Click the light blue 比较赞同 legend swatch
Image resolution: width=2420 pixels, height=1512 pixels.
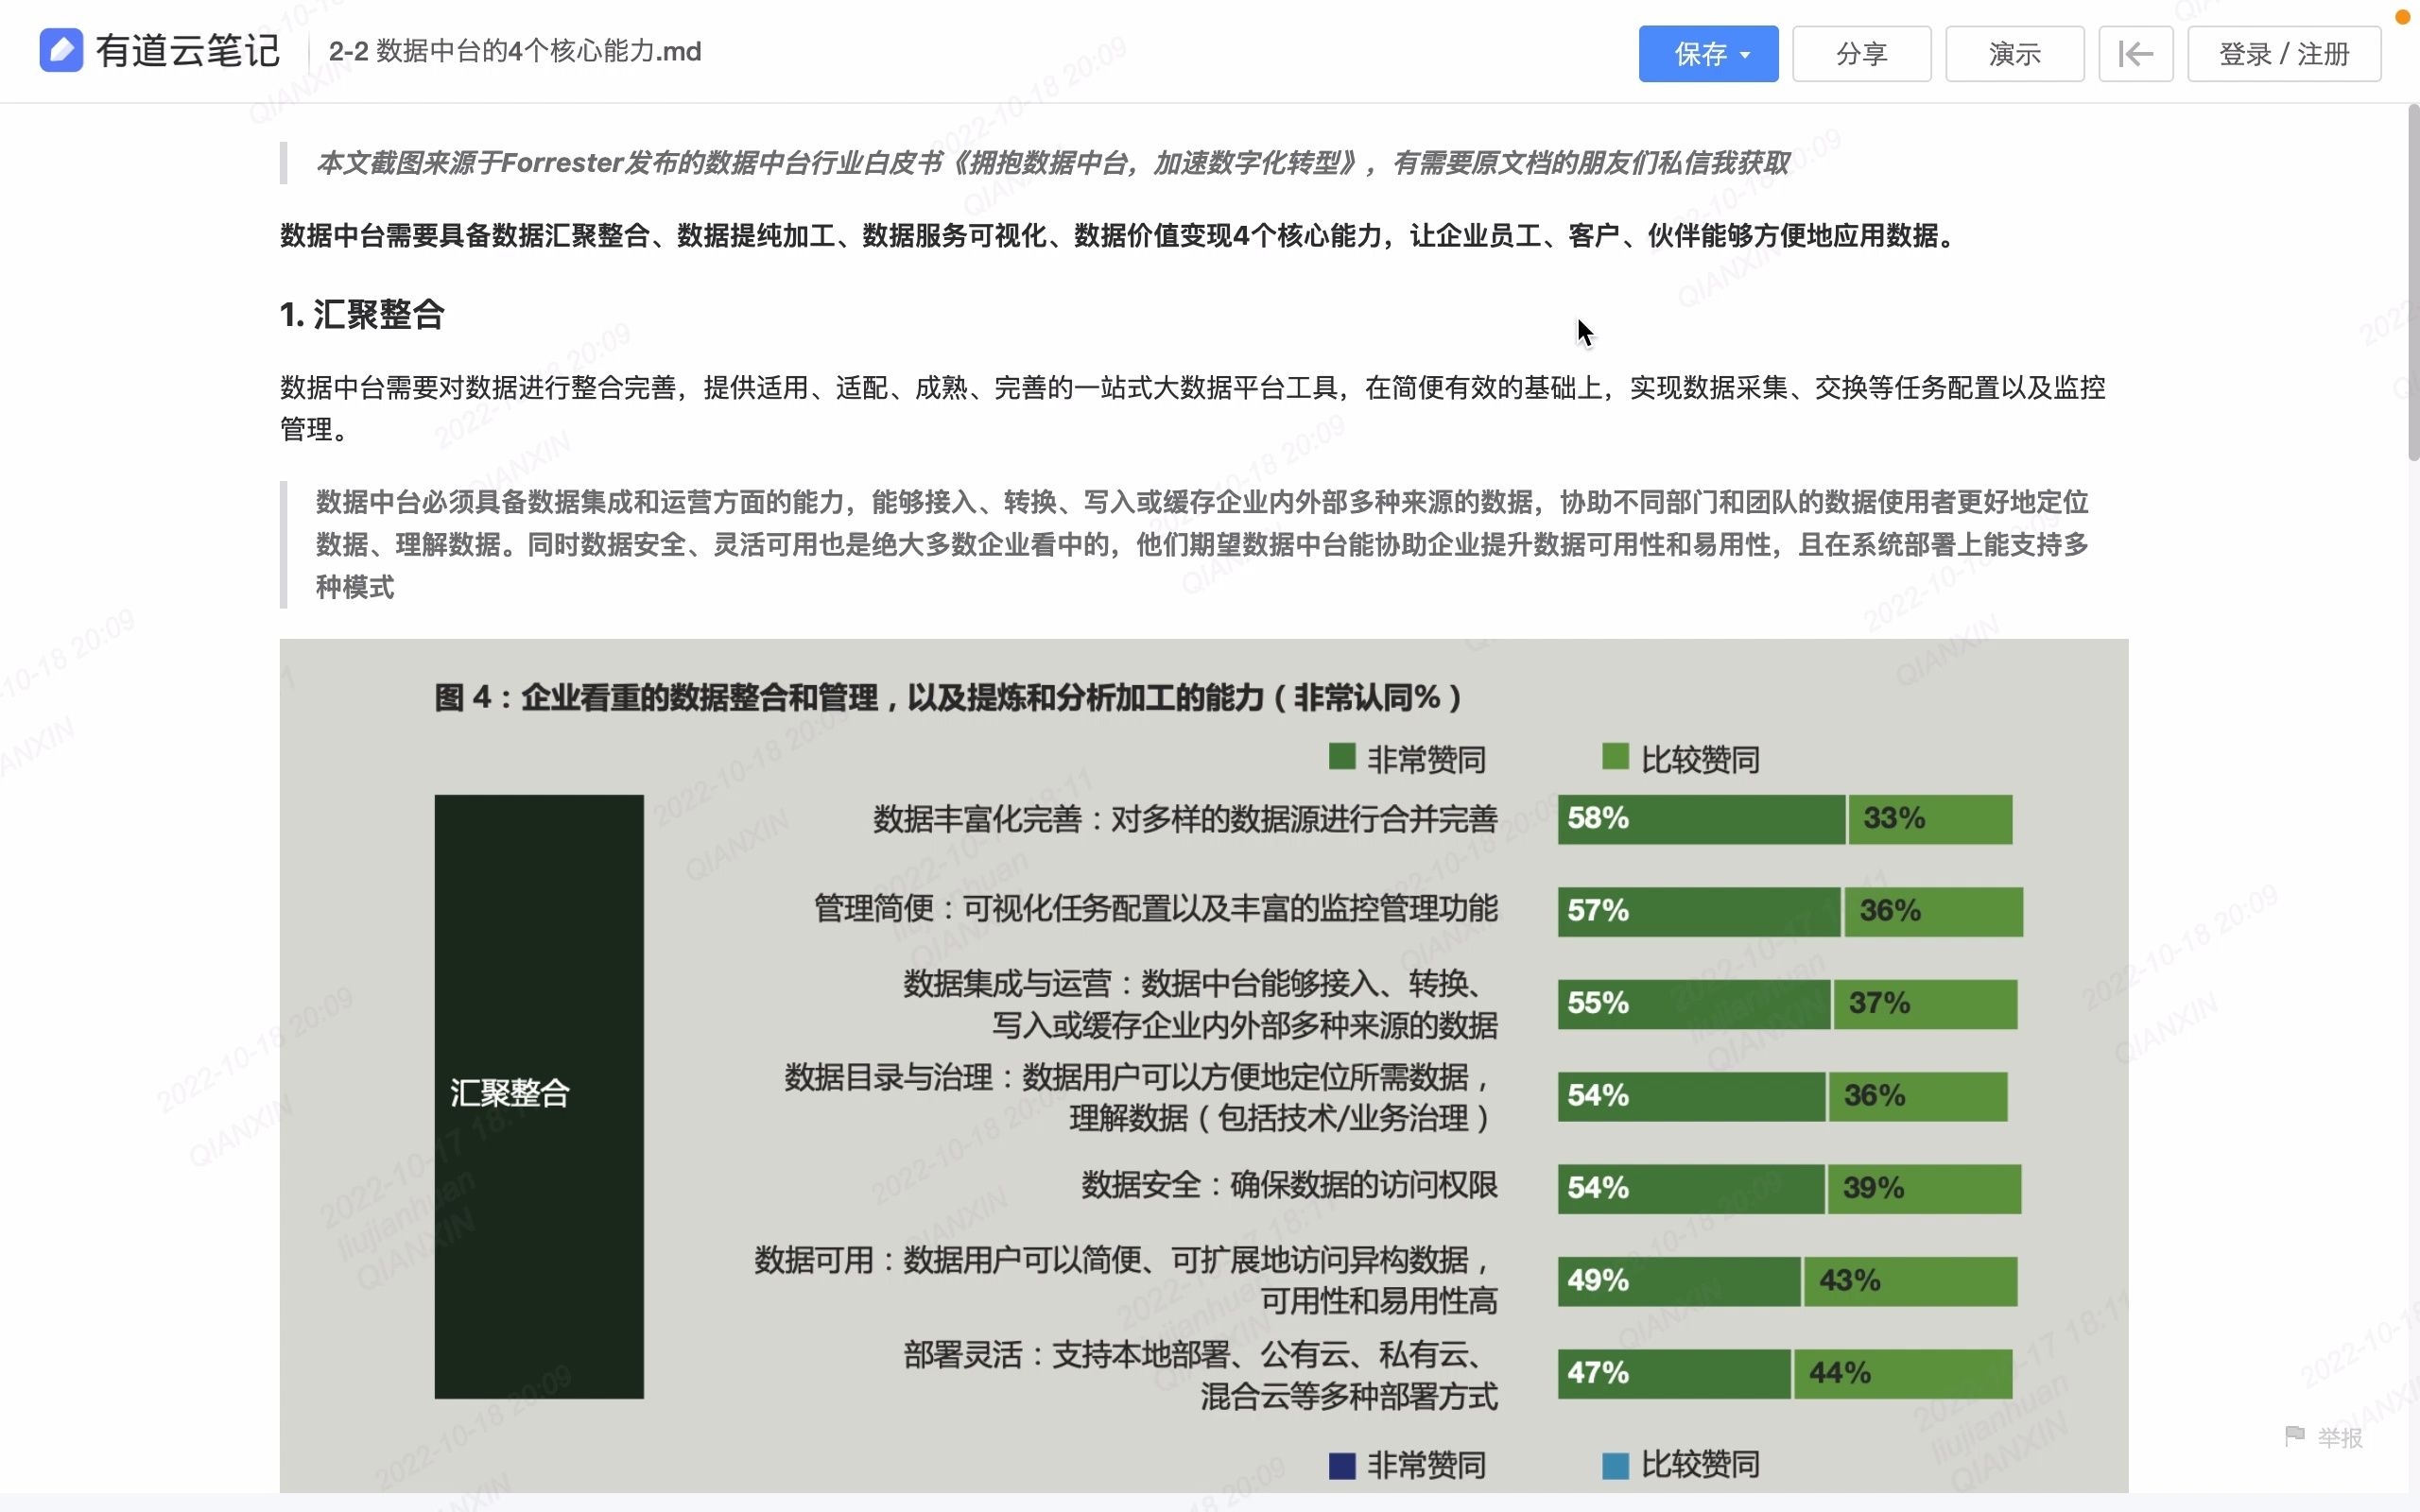pyautogui.click(x=1615, y=1466)
